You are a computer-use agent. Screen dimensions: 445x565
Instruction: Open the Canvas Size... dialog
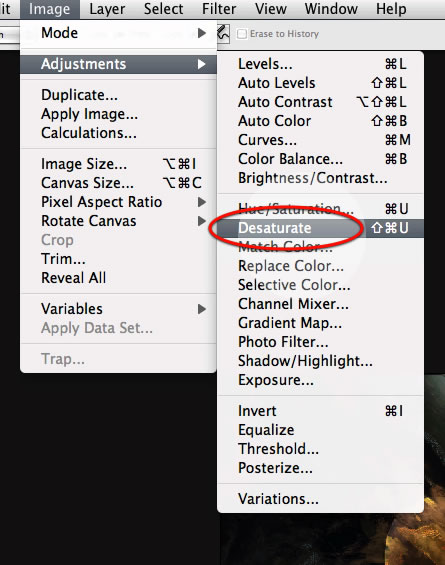[x=118, y=183]
